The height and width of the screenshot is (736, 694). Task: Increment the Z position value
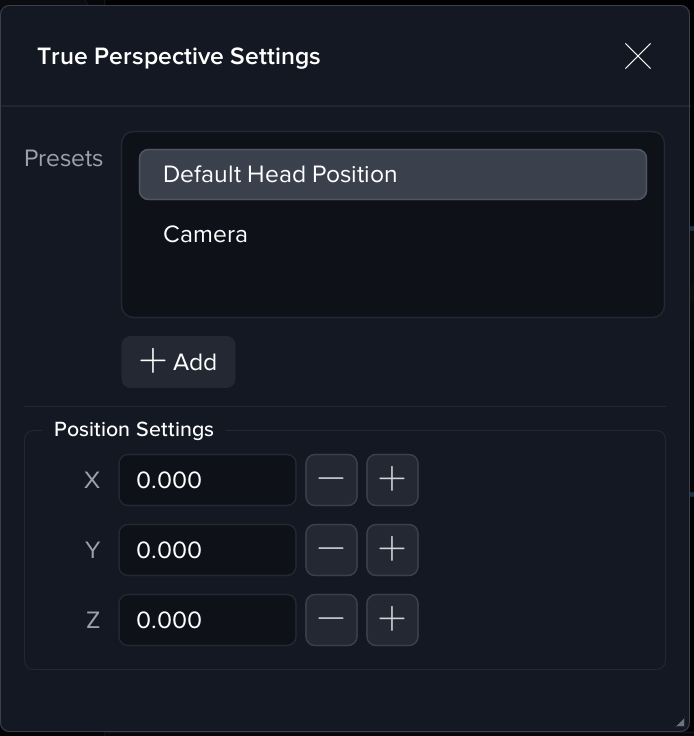(x=392, y=620)
